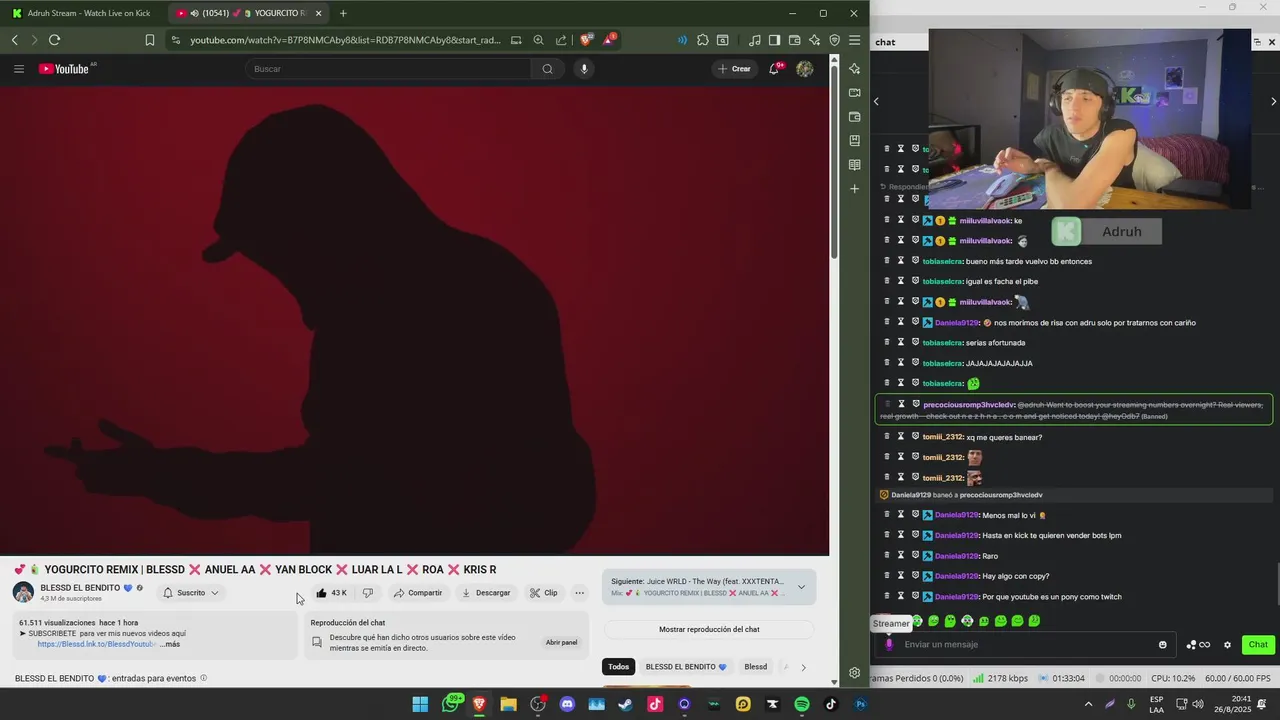Click the Descargar button
1280x720 pixels.
pyautogui.click(x=486, y=593)
